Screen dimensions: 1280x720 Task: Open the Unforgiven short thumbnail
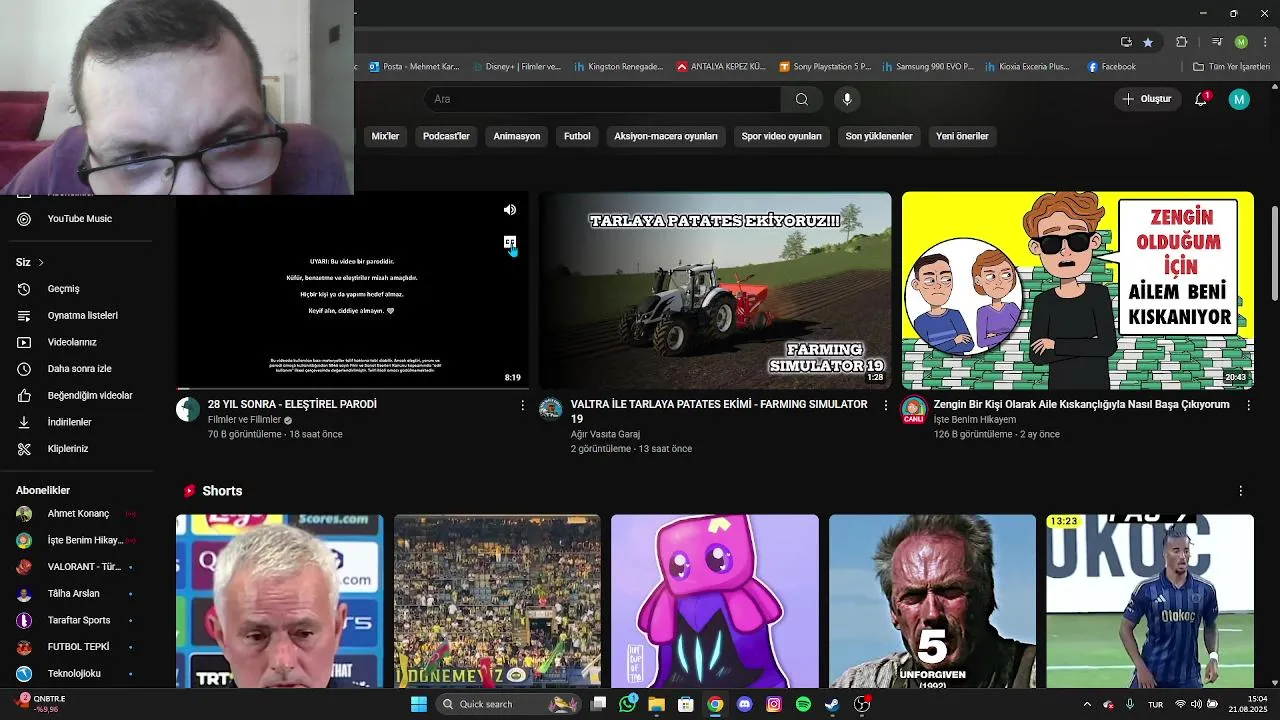(x=932, y=601)
